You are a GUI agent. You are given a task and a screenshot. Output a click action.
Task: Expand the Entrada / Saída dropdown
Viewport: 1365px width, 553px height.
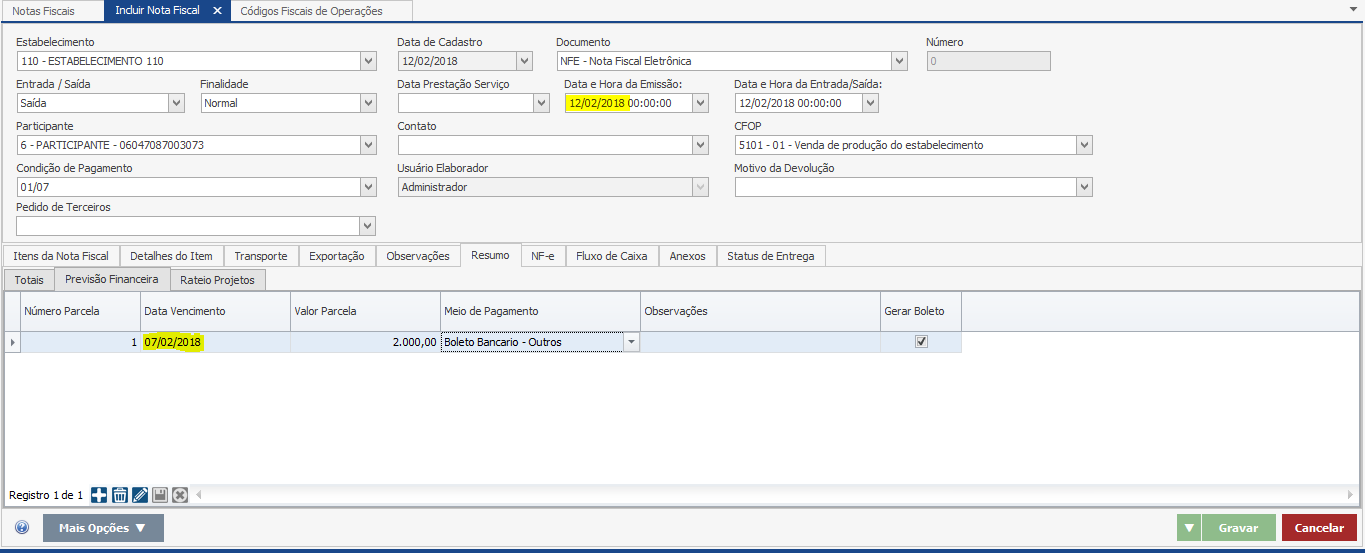(176, 103)
